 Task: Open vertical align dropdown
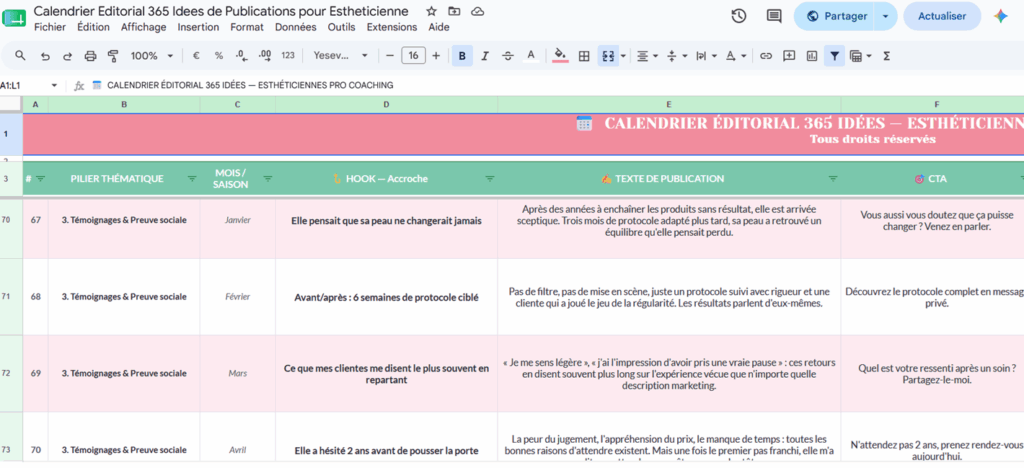[676, 56]
